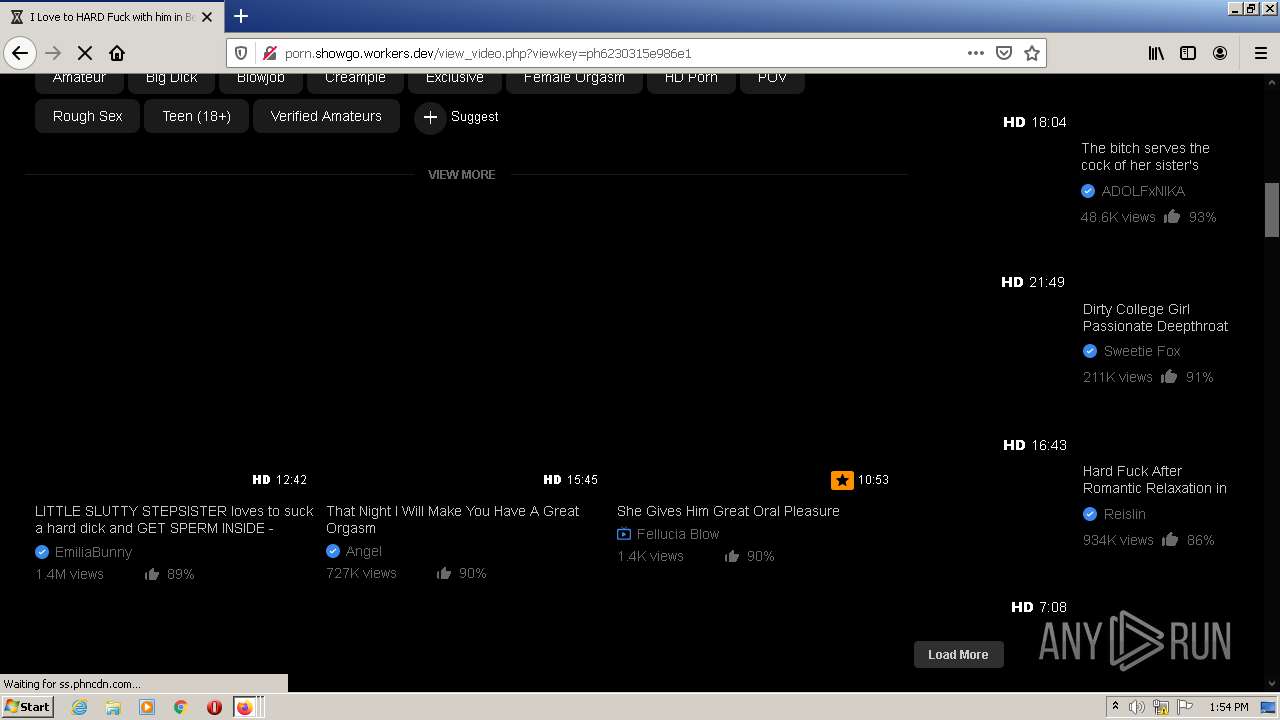Switch to Firefox on the taskbar
This screenshot has width=1280, height=720.
245,707
